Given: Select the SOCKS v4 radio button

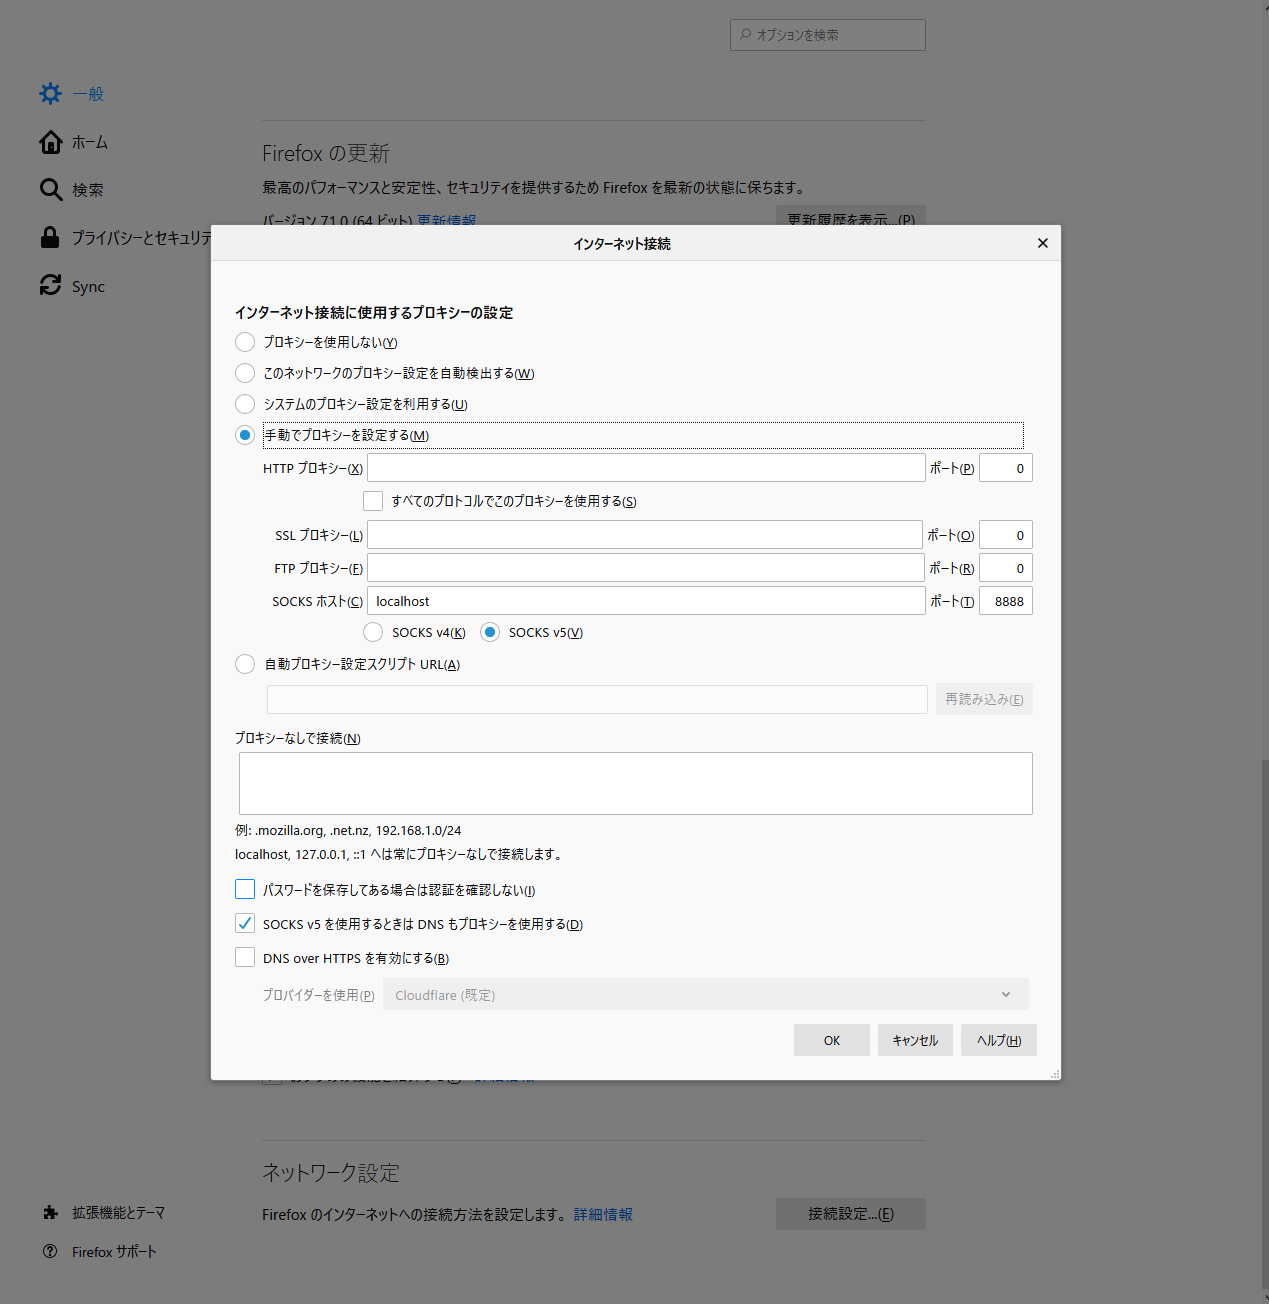Looking at the screenshot, I should pyautogui.click(x=373, y=632).
